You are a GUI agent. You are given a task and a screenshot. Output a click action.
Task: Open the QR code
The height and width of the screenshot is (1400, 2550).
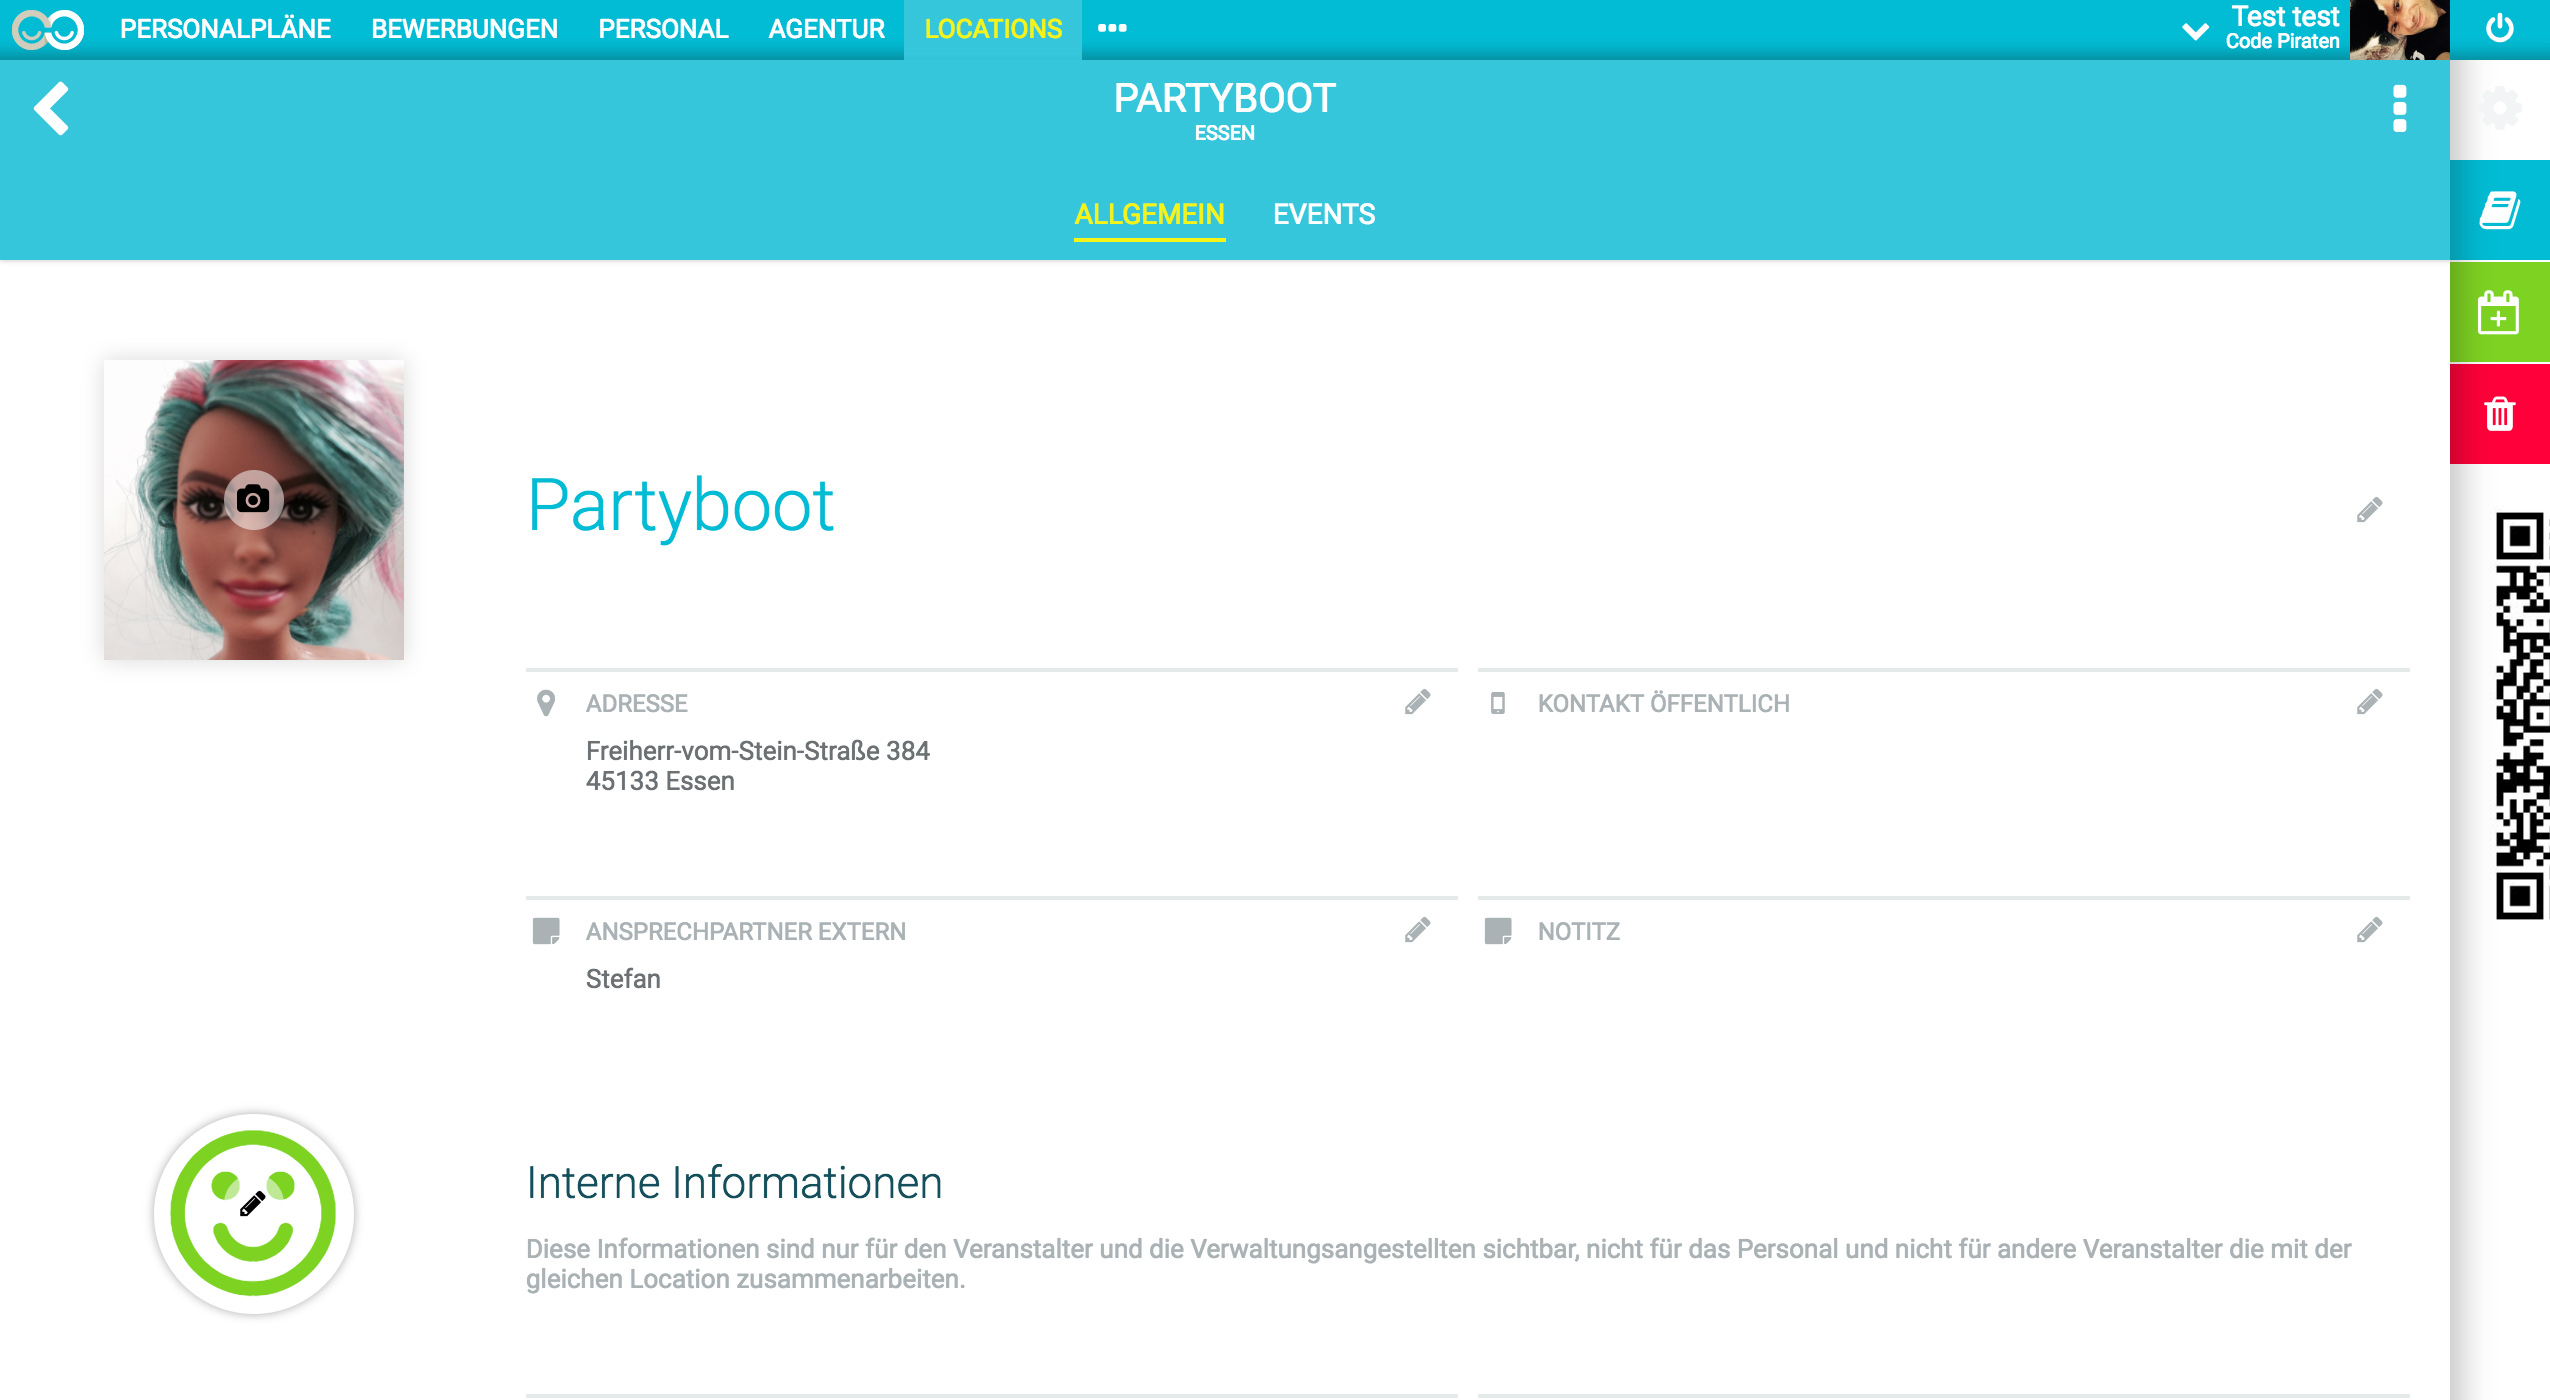[2522, 715]
